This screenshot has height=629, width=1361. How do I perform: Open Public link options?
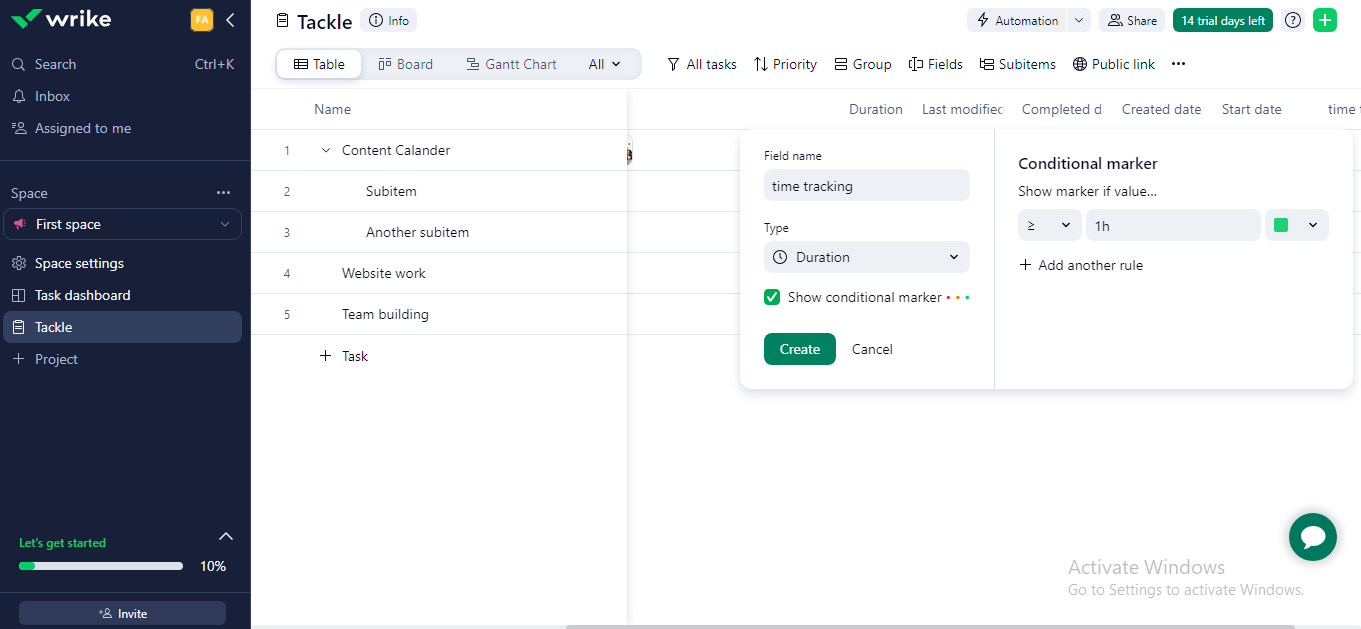(1113, 64)
